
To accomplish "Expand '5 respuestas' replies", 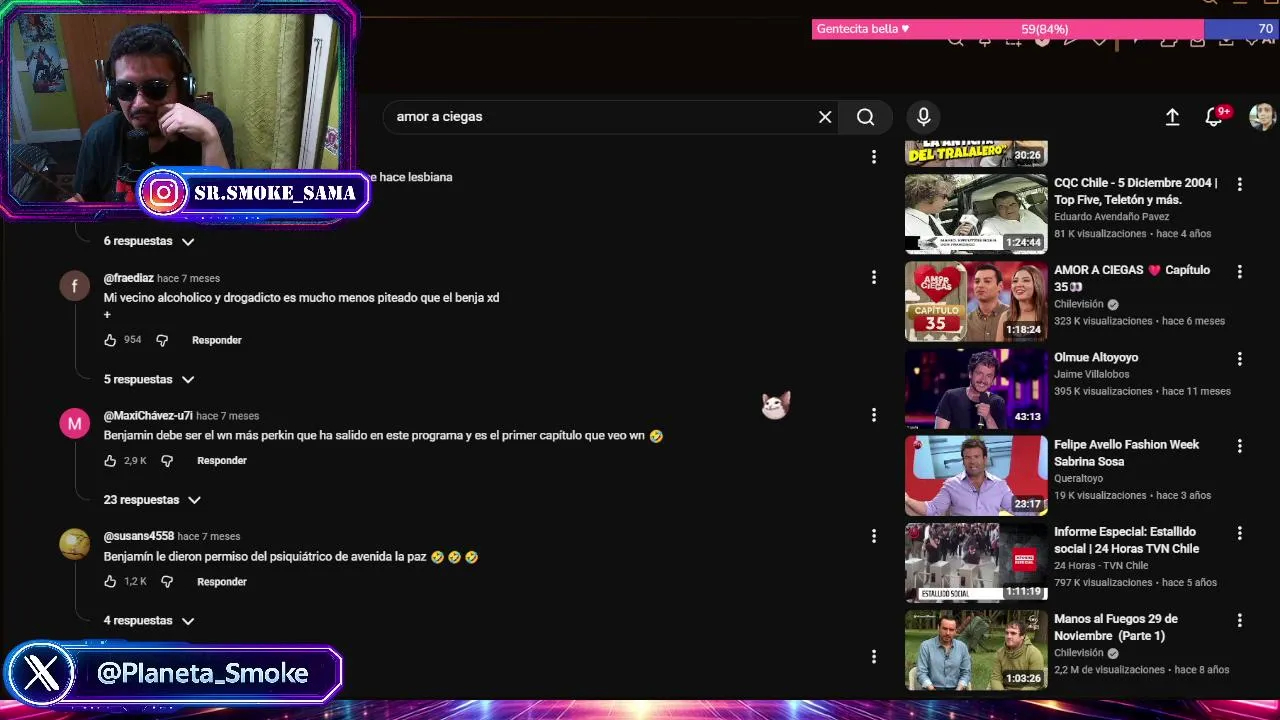I will [x=149, y=380].
